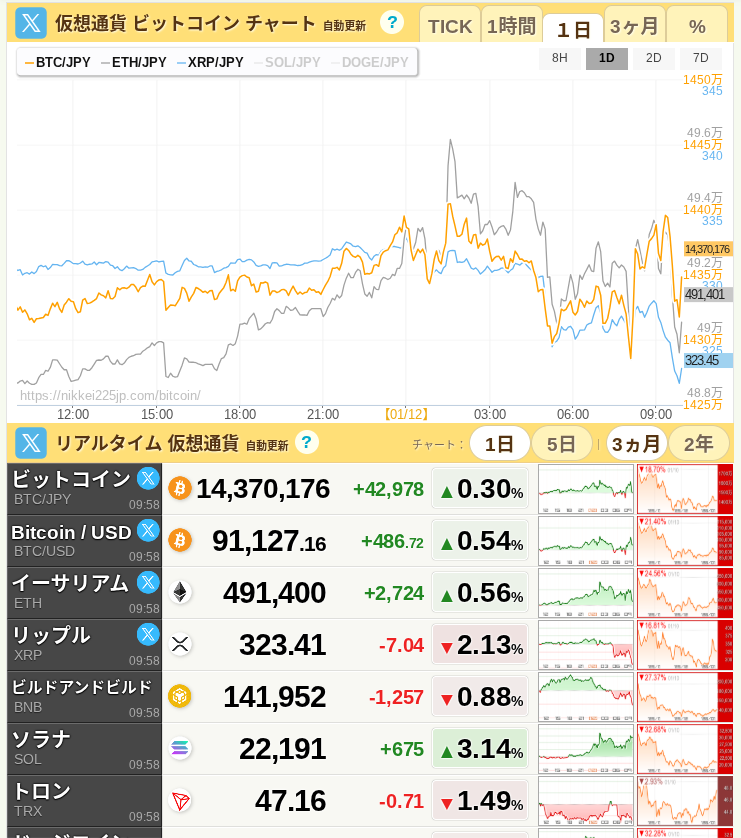Switch to the TICK chart tab
Image resolution: width=741 pixels, height=838 pixels.
point(449,27)
